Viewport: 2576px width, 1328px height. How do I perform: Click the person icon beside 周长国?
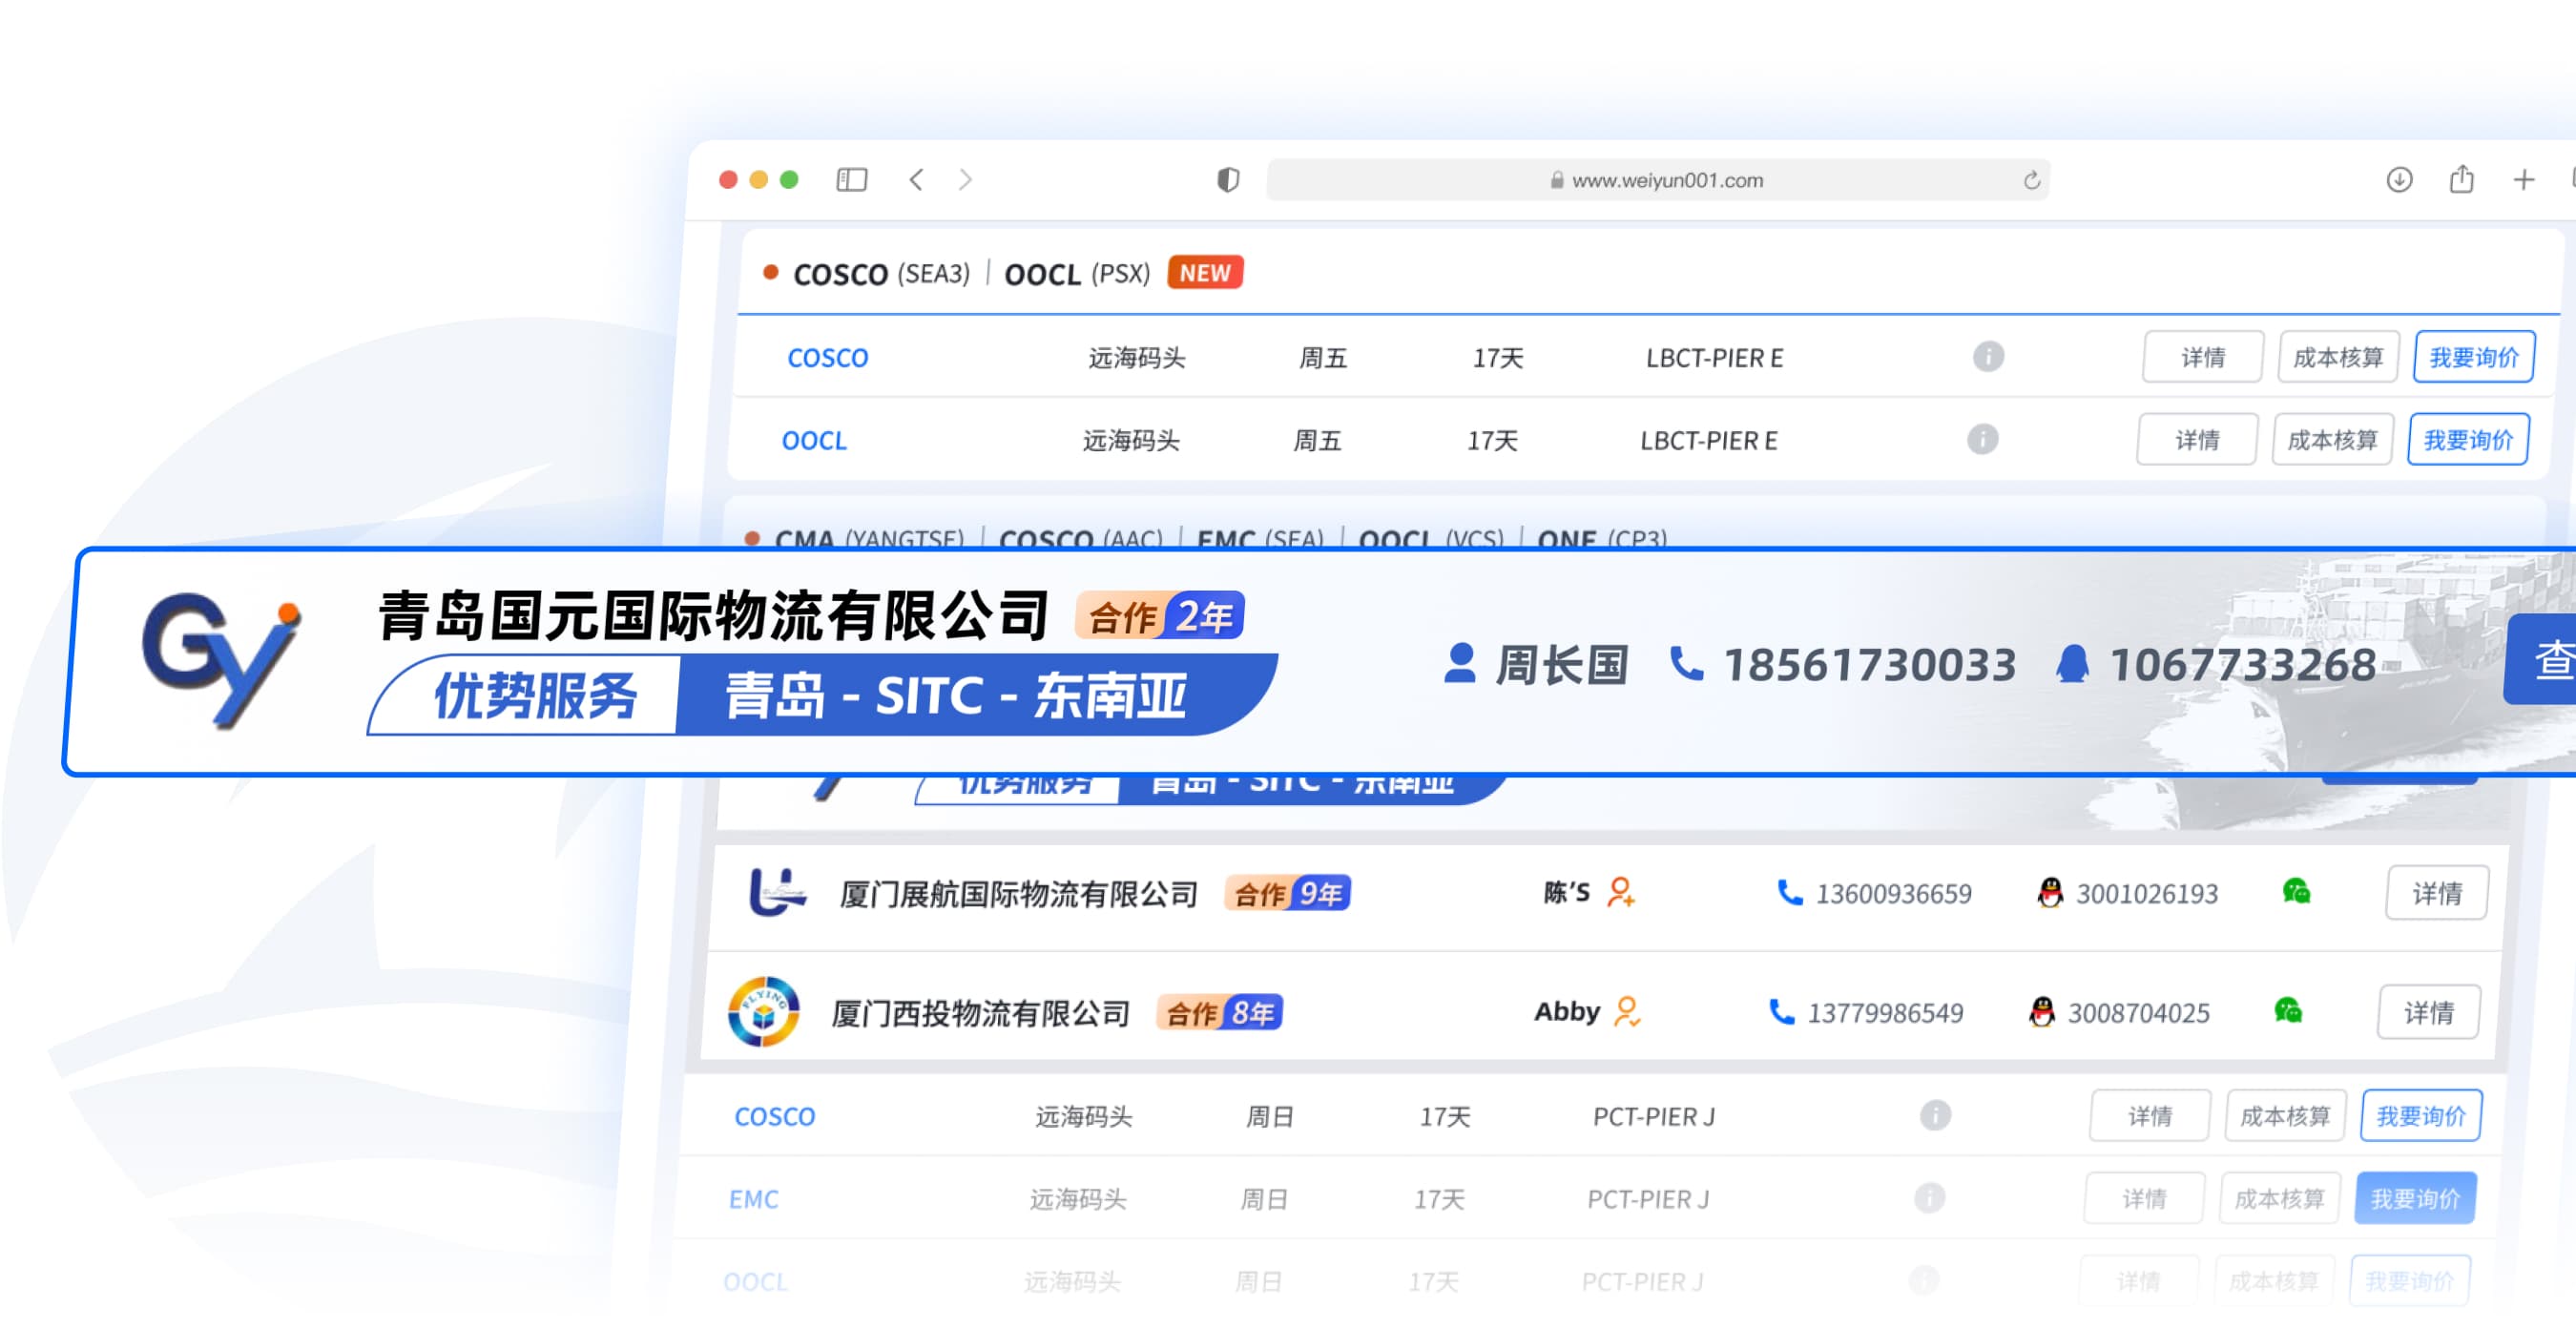pyautogui.click(x=1460, y=663)
